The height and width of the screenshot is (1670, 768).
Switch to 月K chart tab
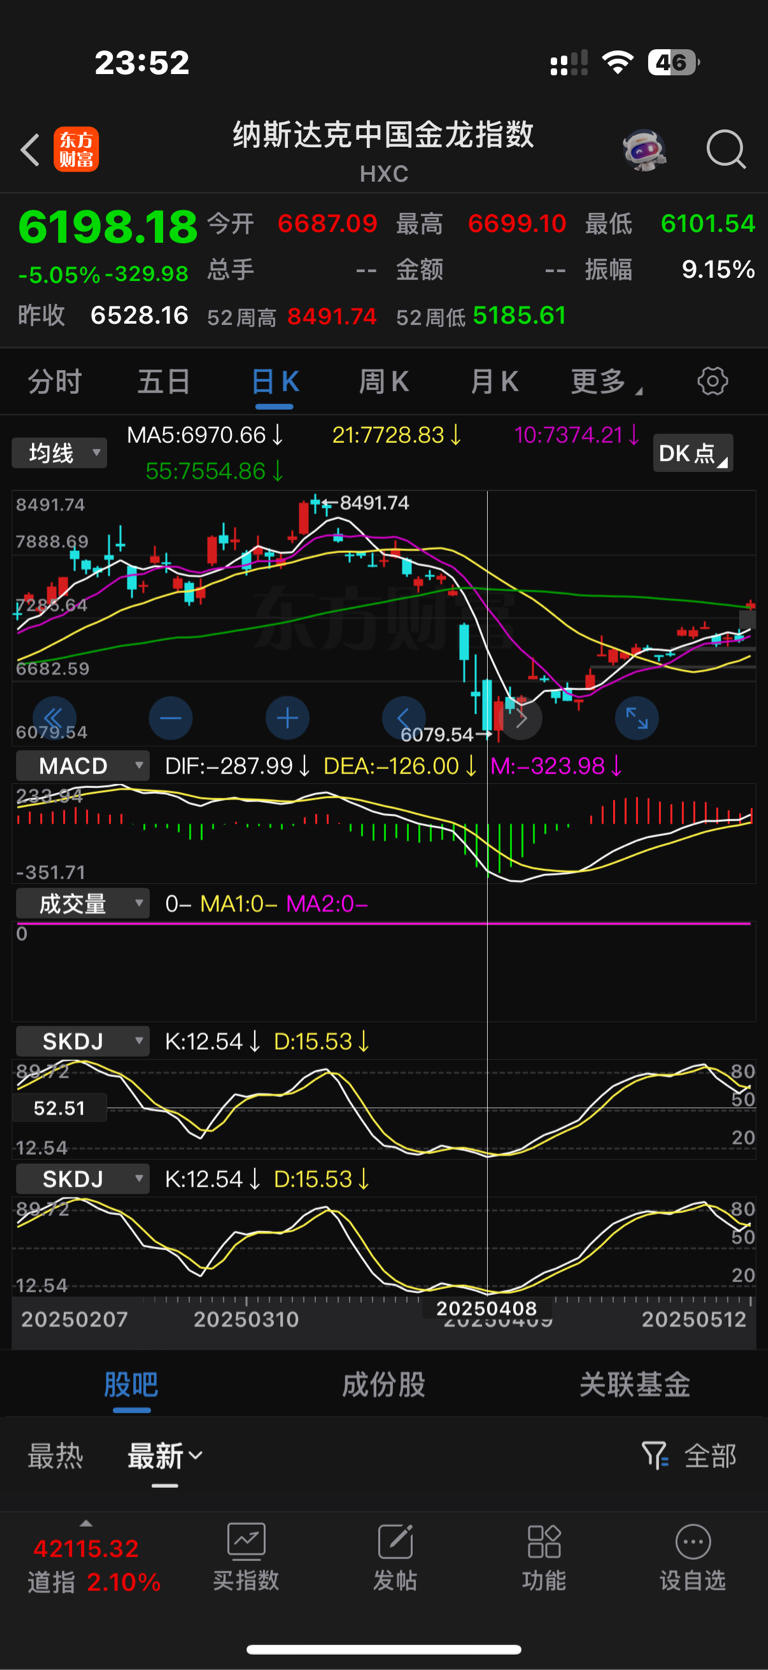[494, 382]
